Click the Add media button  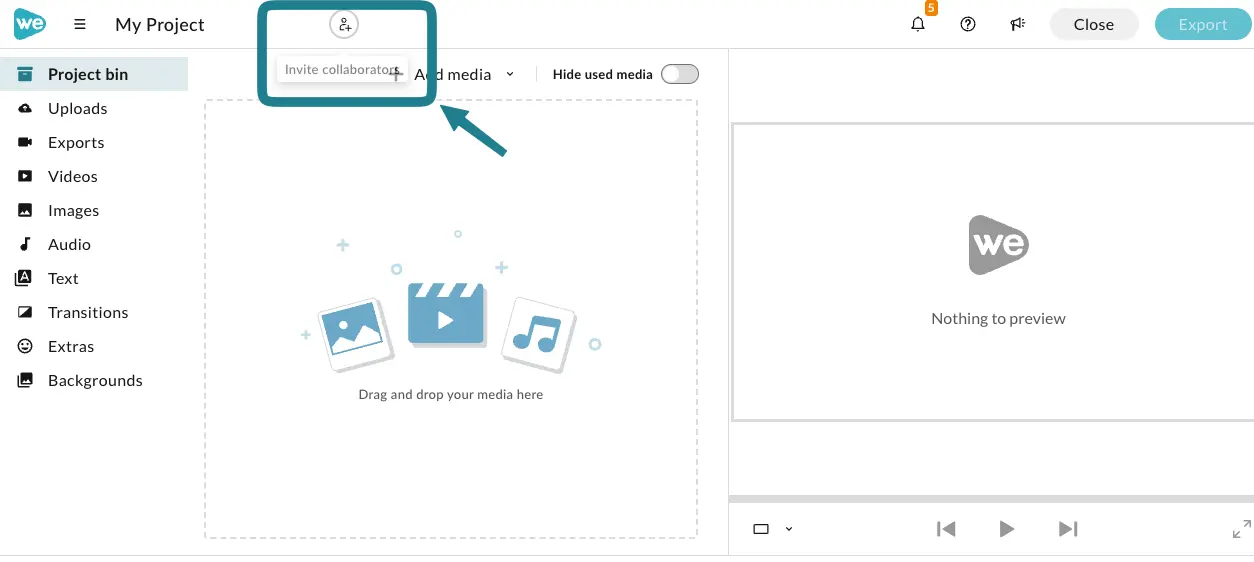tap(440, 74)
